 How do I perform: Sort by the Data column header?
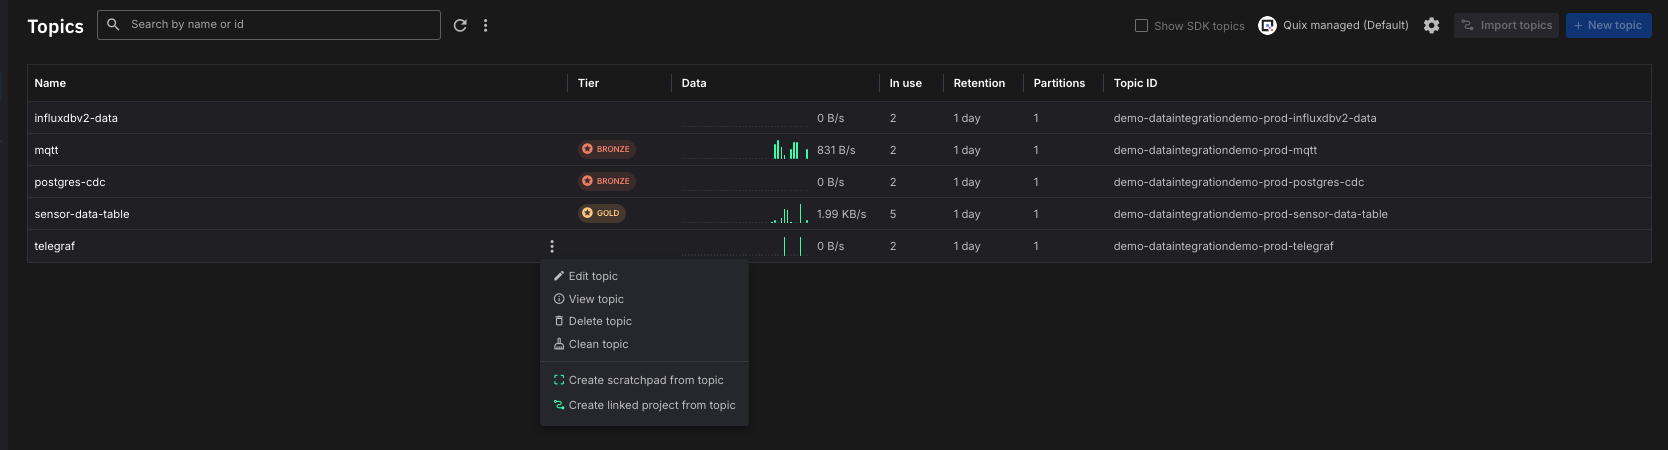(x=694, y=83)
